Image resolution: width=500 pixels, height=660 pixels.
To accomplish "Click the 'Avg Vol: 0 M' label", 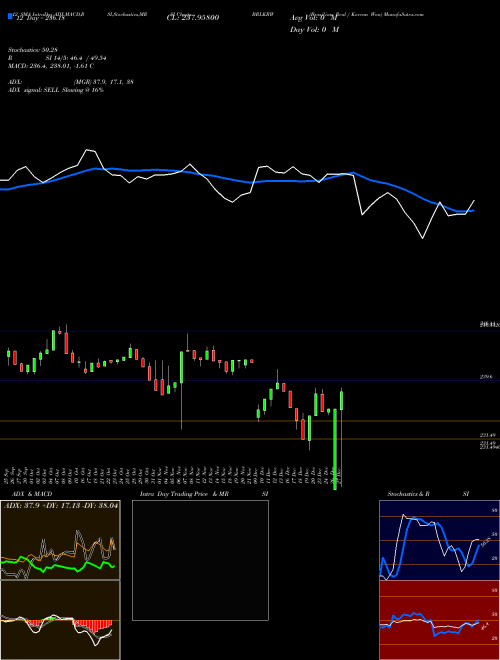I will click(314, 18).
